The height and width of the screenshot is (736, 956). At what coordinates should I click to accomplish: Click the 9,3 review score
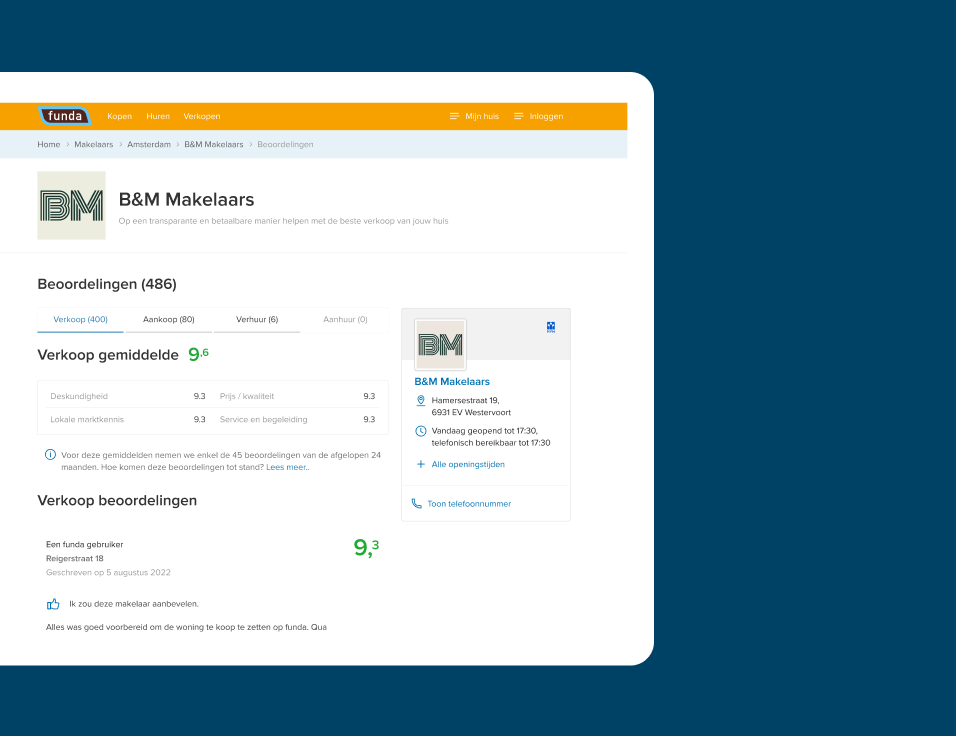point(366,547)
